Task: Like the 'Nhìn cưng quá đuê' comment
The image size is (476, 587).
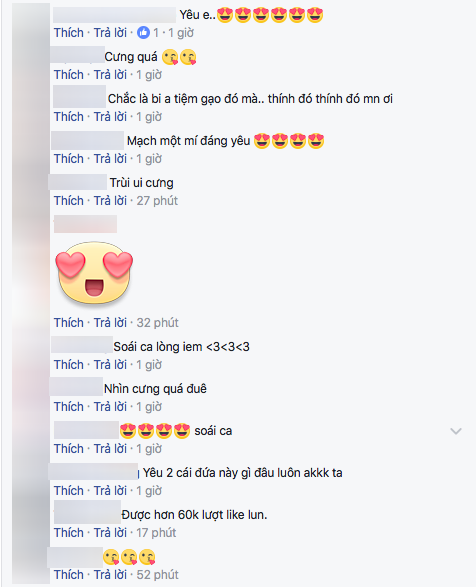Action: coord(69,406)
